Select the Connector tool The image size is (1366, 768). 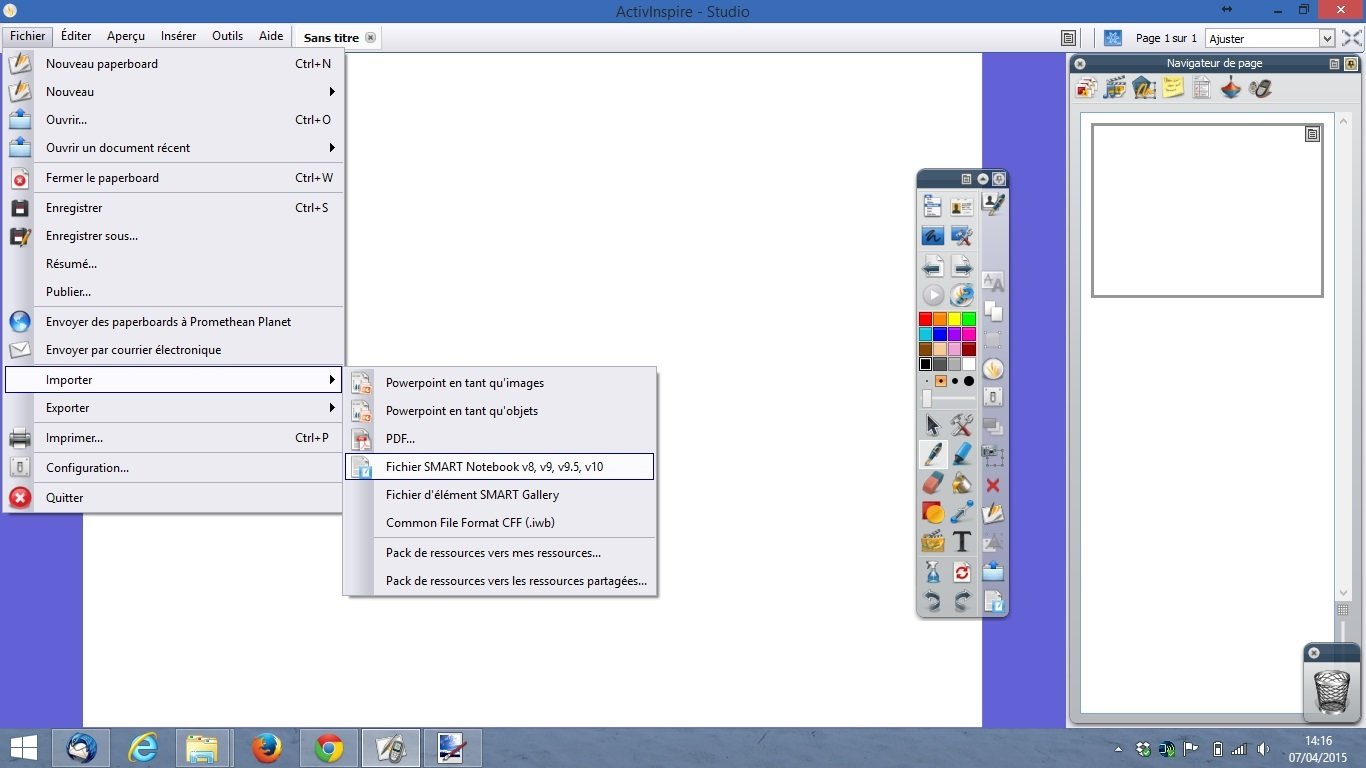click(962, 513)
